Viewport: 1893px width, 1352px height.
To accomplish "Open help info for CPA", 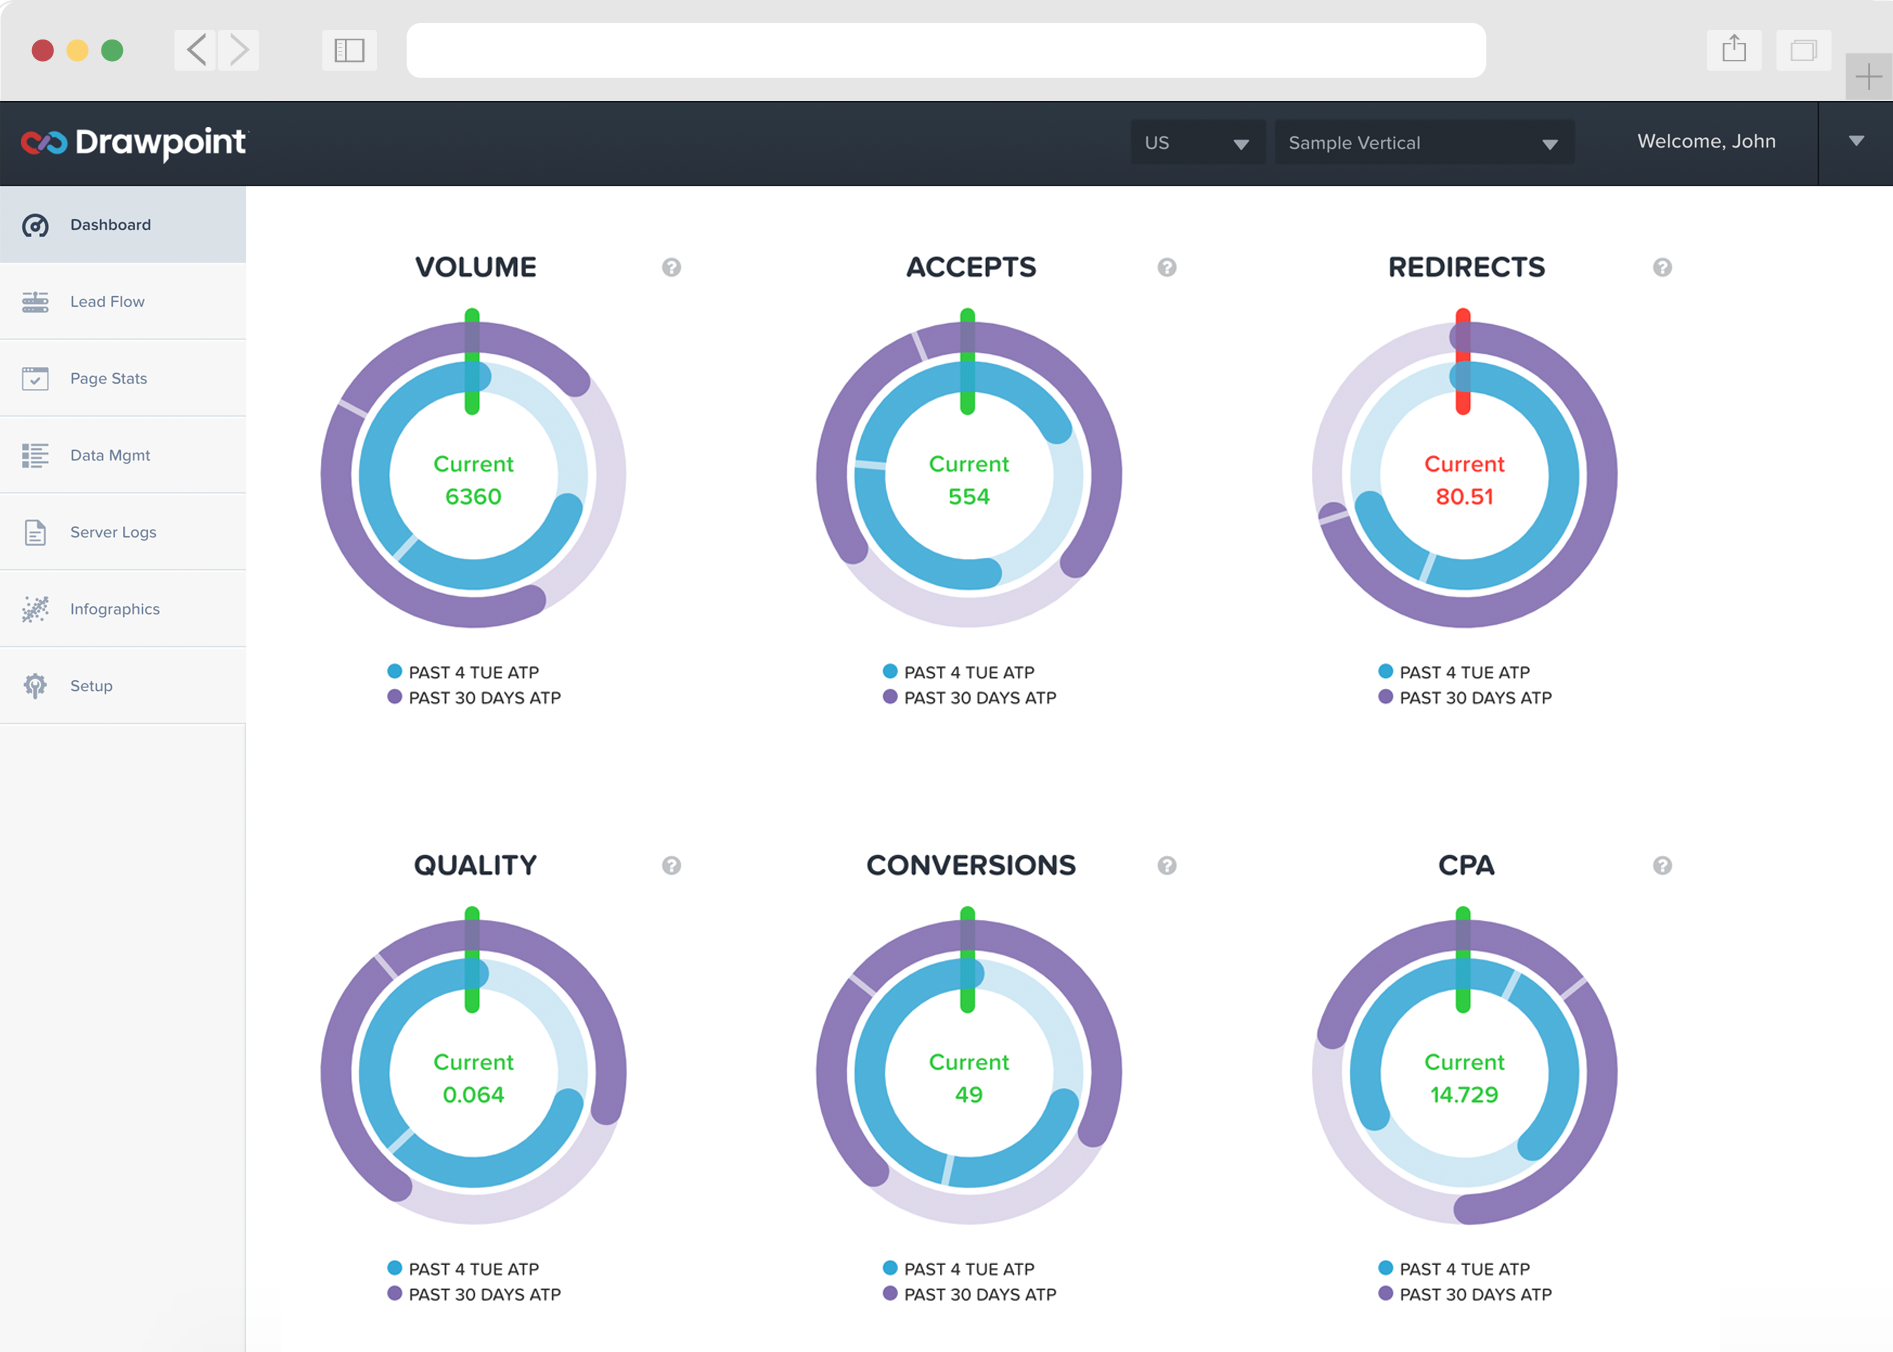I will [x=1661, y=865].
